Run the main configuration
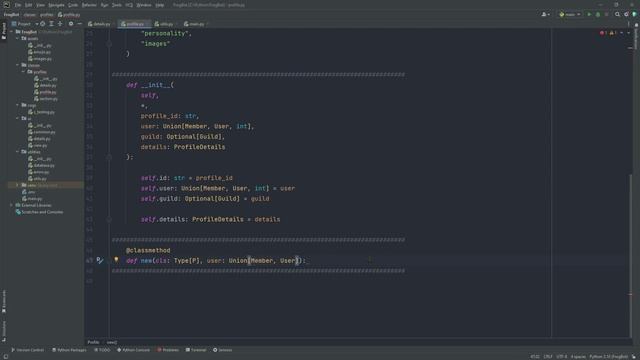This screenshot has width=640, height=360. 589,14
